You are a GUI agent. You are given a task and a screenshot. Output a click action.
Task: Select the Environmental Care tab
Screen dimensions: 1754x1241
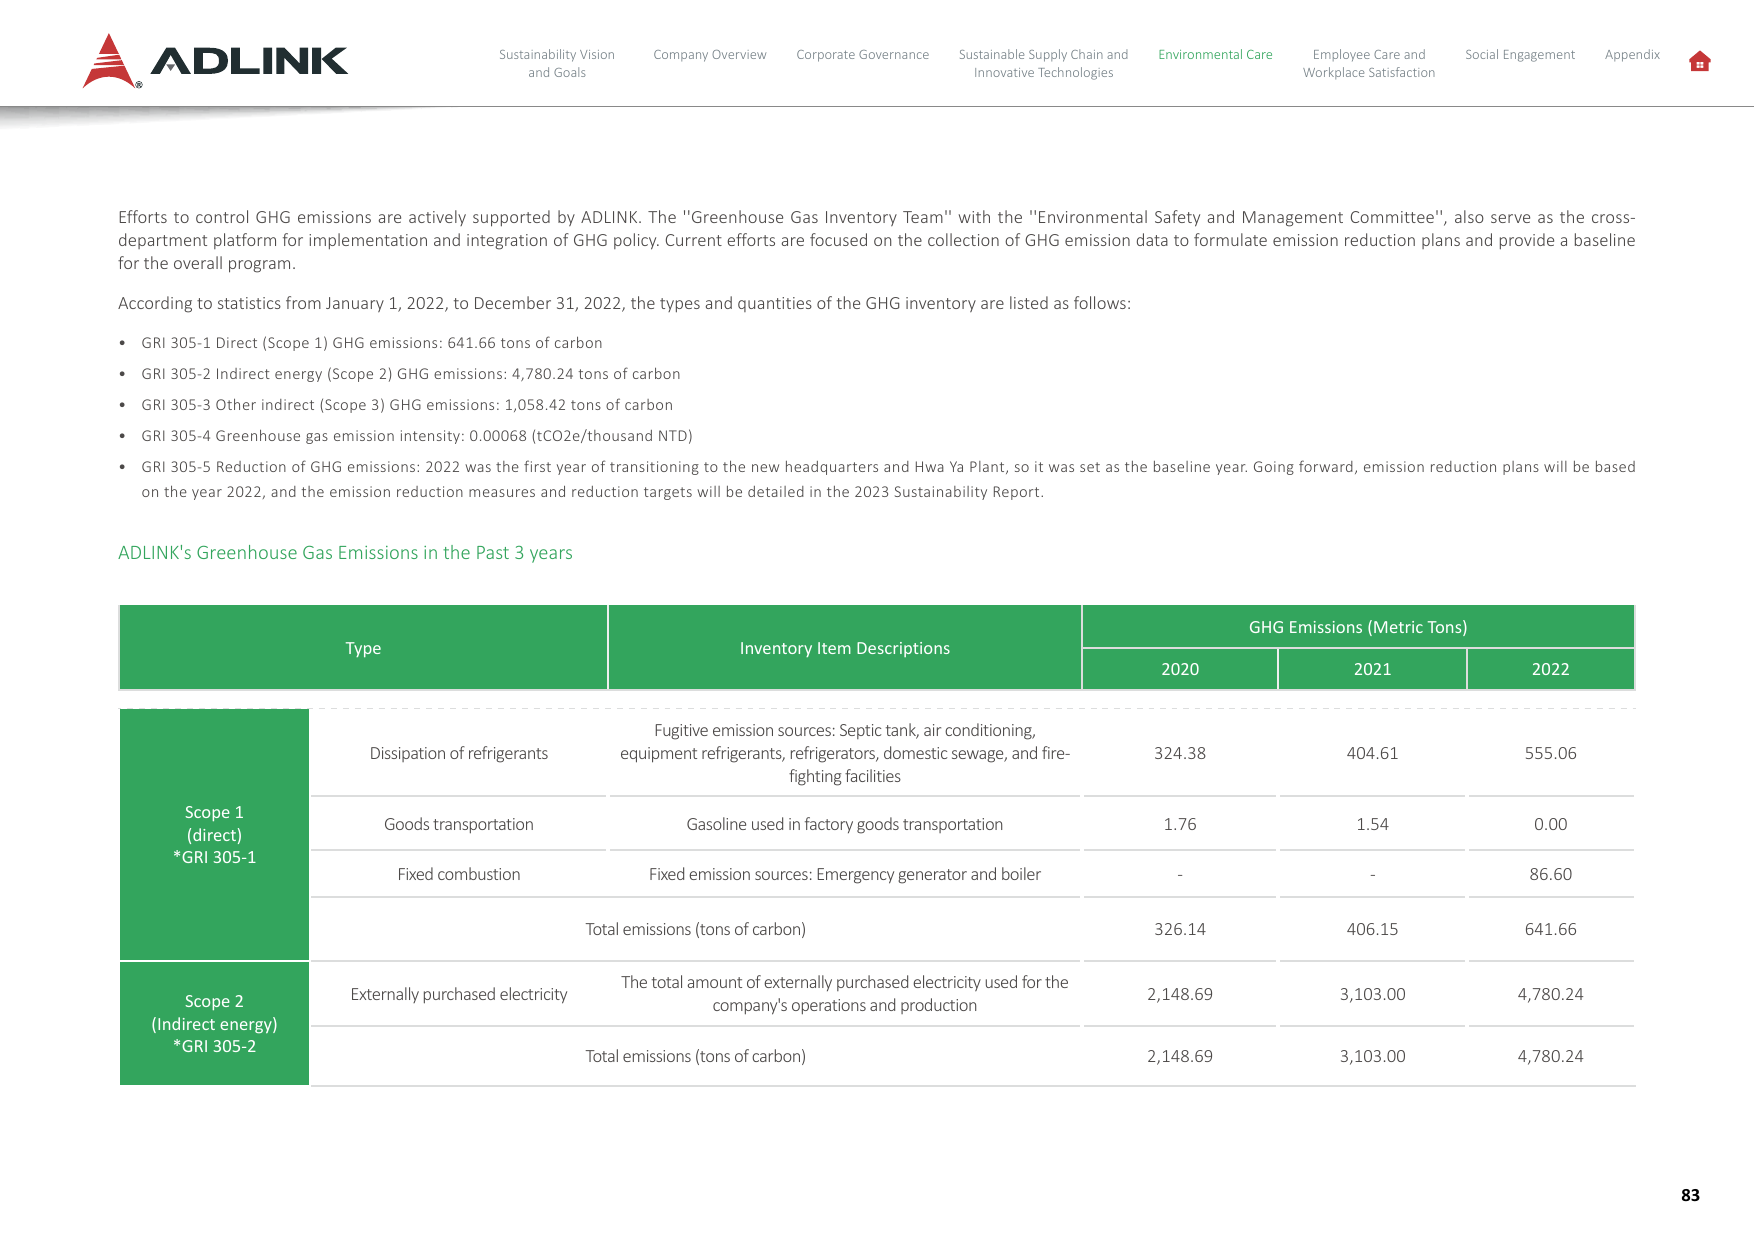1215,55
